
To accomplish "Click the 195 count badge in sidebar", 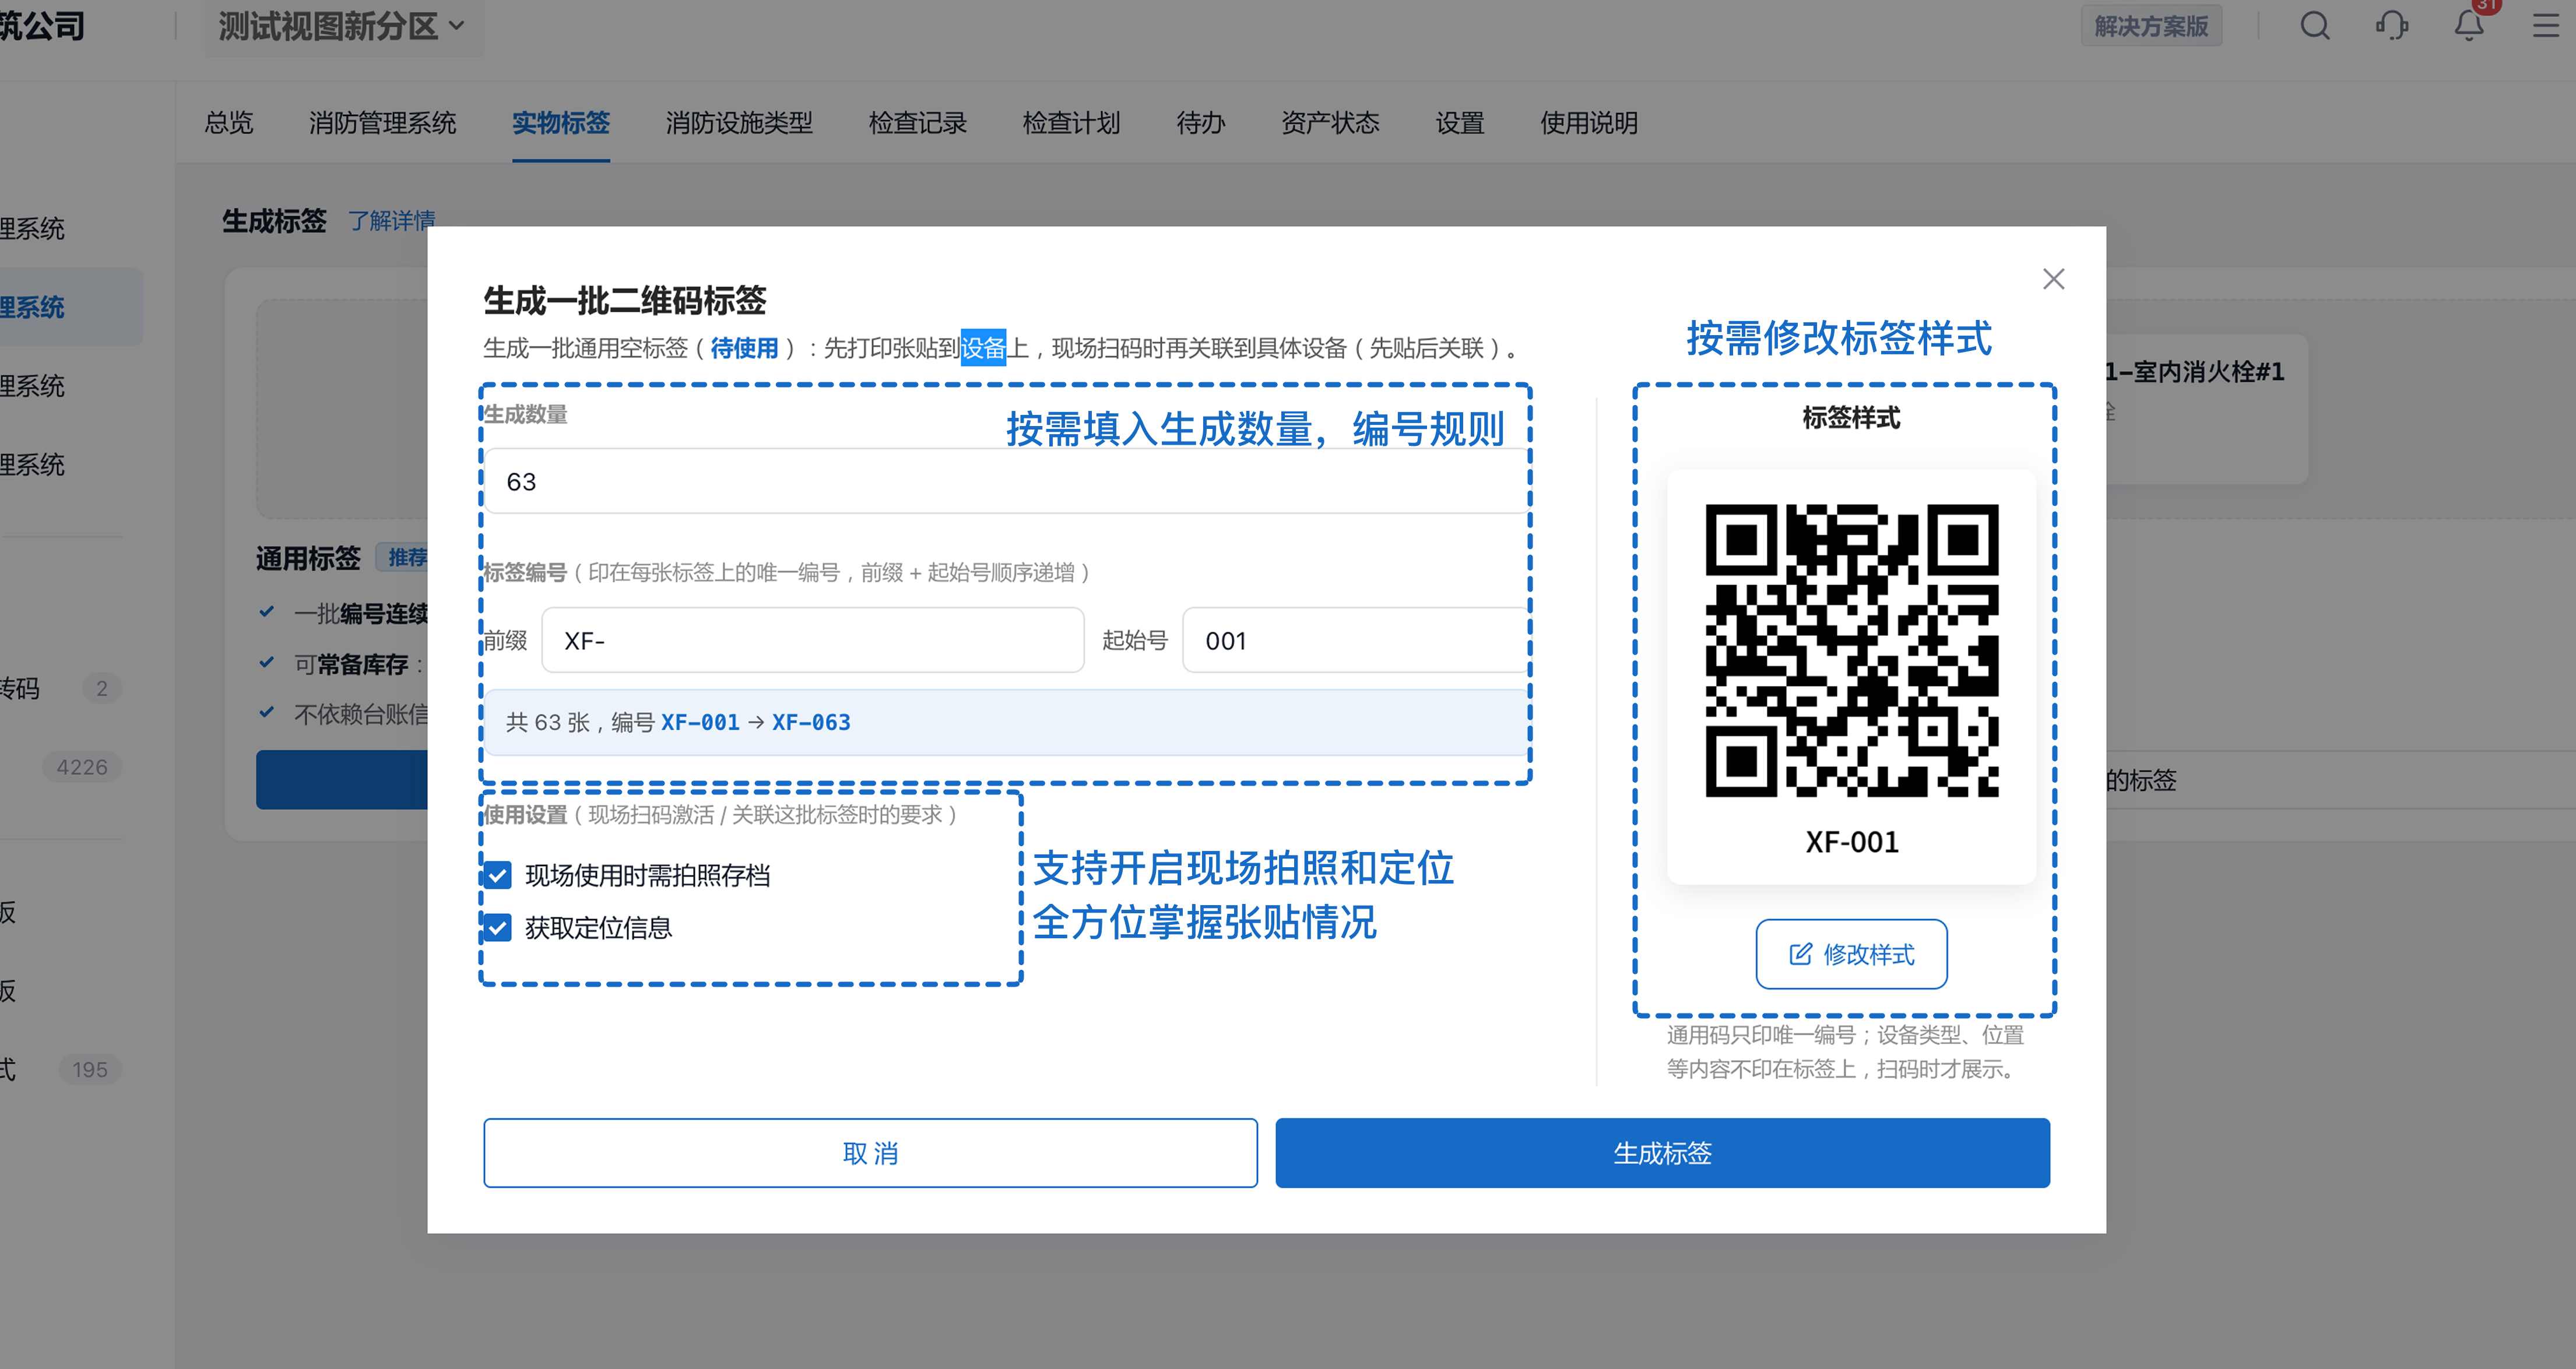I will pyautogui.click(x=90, y=1069).
